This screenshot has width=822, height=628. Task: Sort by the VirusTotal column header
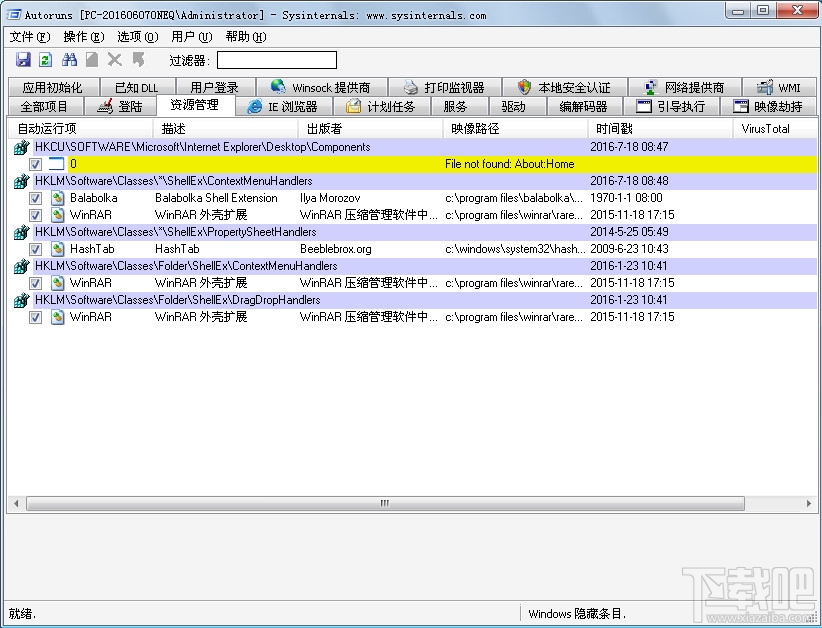(775, 128)
